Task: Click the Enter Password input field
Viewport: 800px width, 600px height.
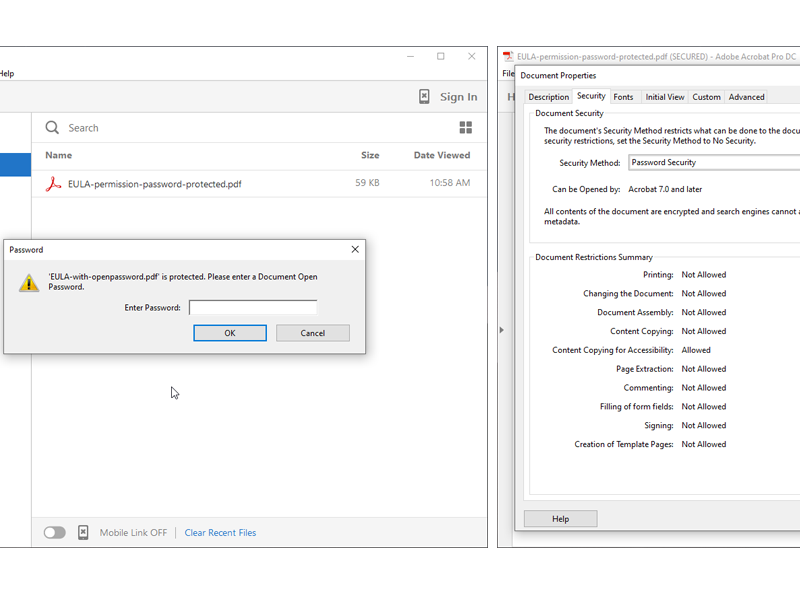Action: click(253, 307)
